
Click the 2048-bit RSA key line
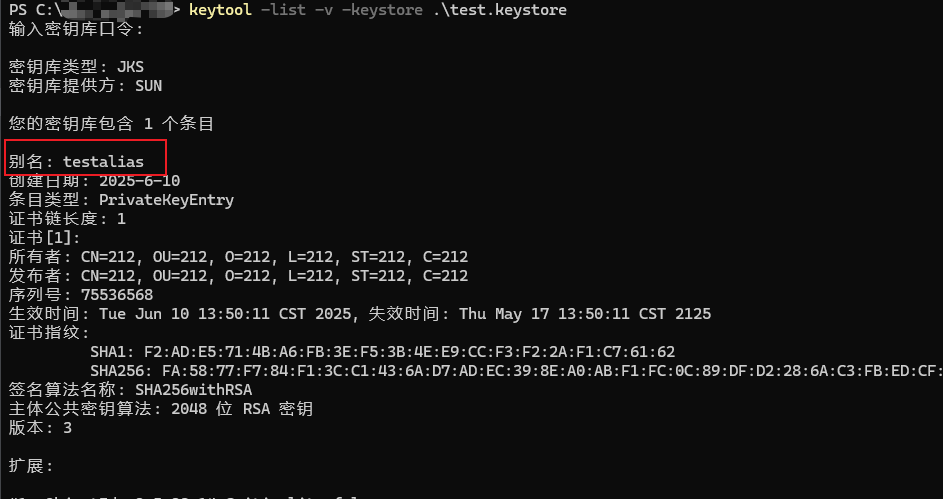click(161, 409)
